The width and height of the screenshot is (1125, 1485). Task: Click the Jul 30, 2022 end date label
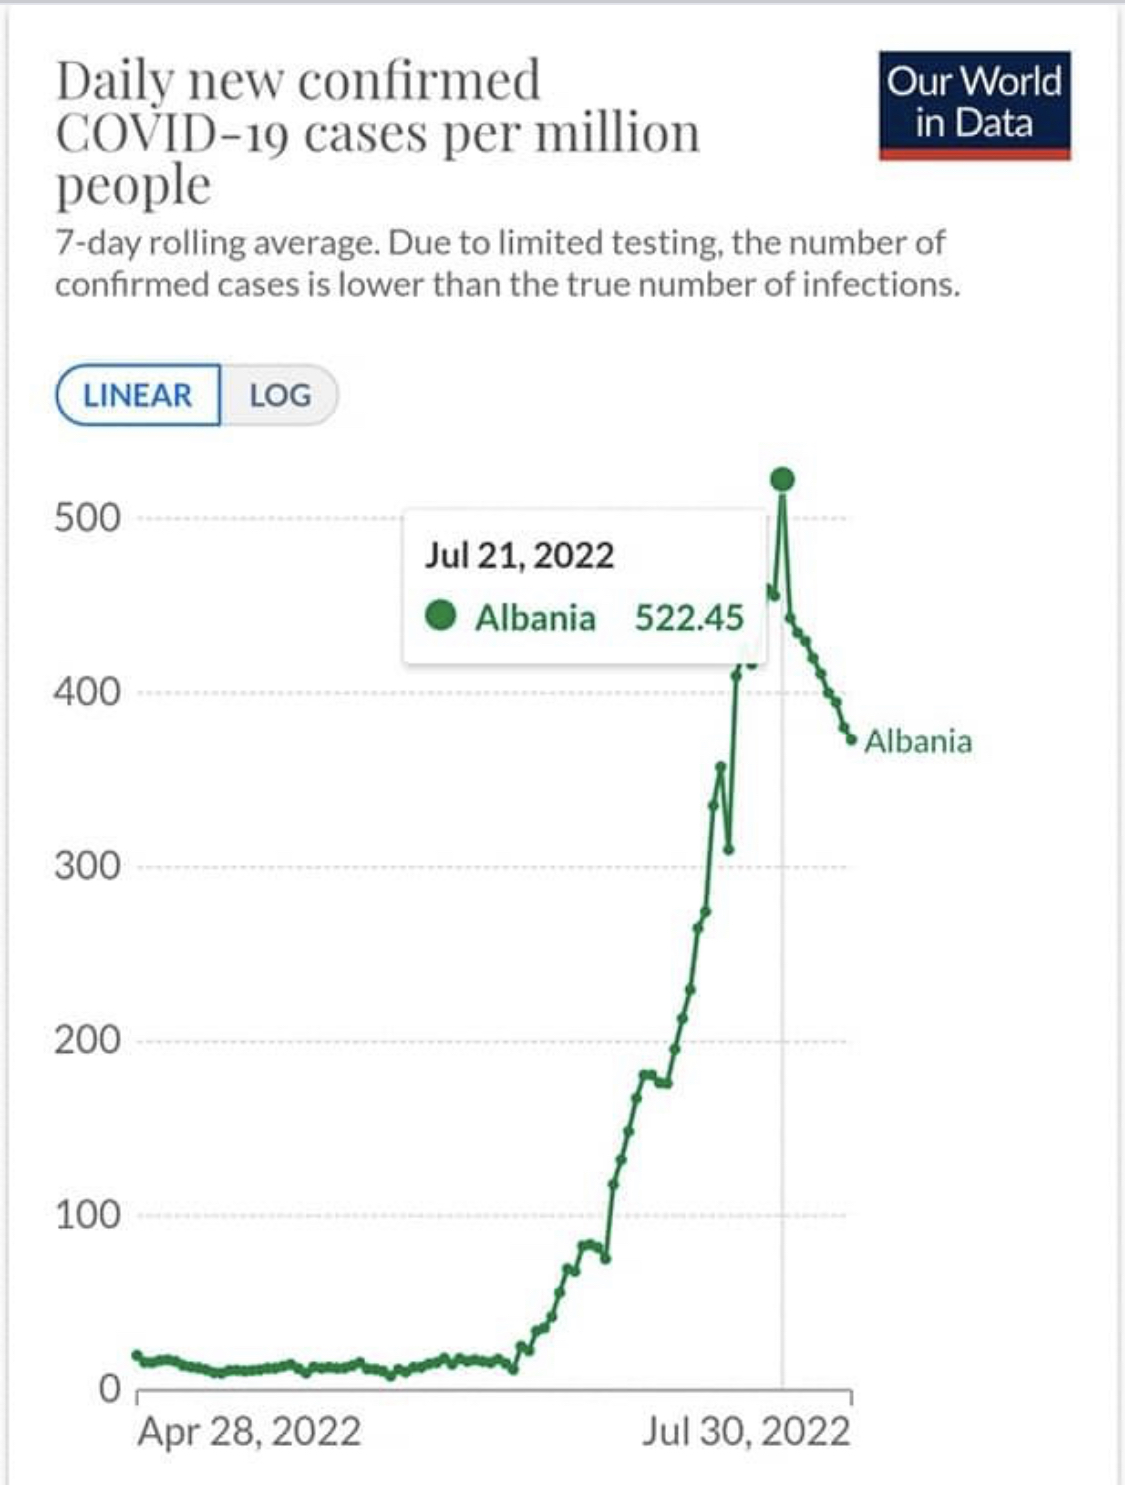pyautogui.click(x=746, y=1431)
